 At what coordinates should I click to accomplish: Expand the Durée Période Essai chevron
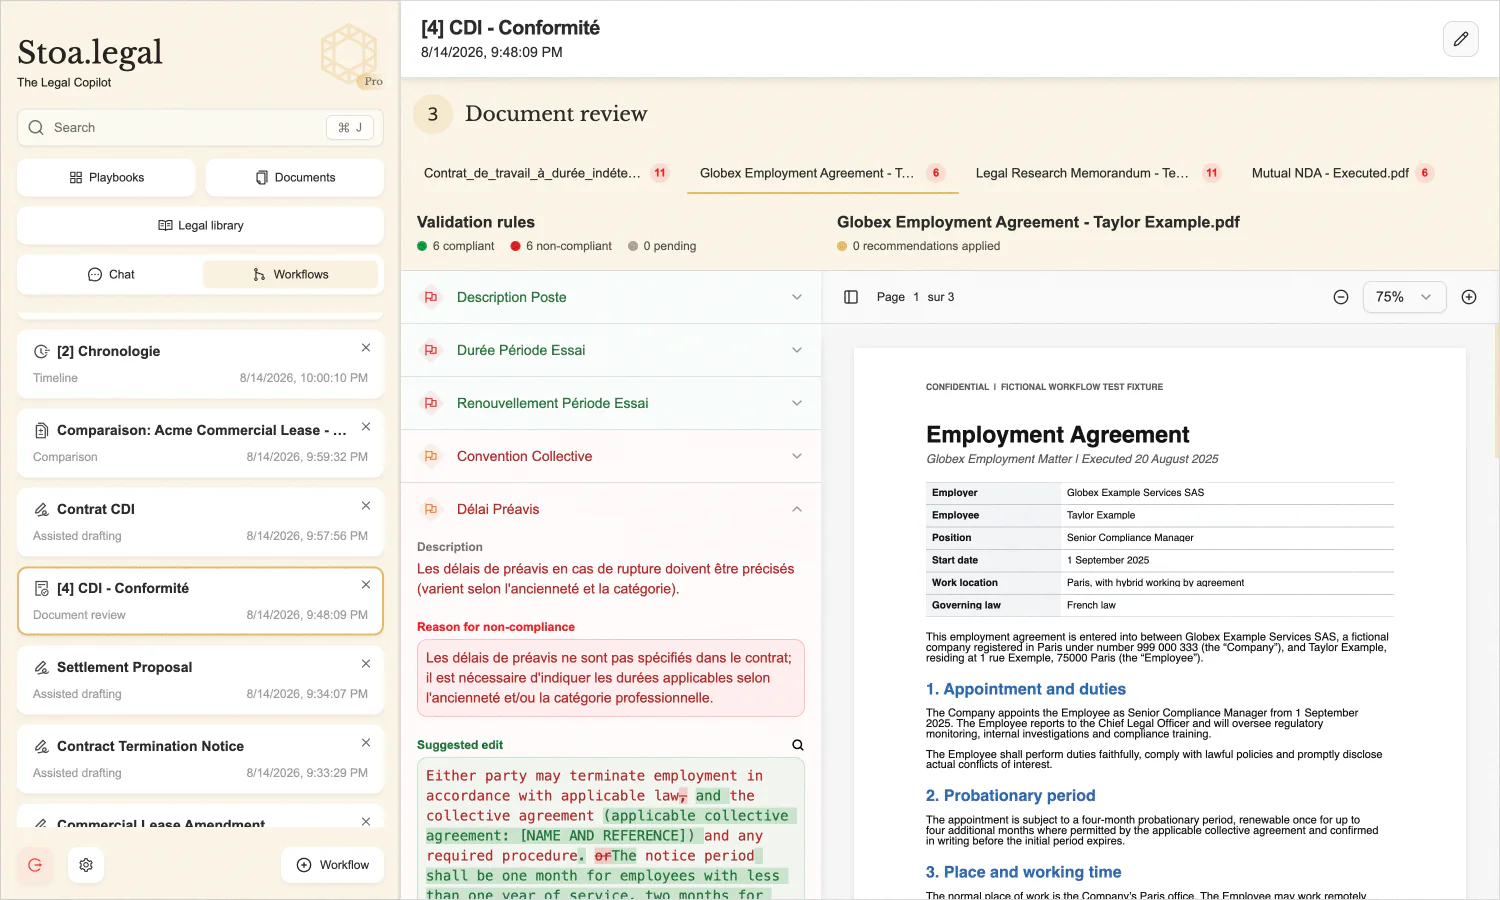point(797,350)
